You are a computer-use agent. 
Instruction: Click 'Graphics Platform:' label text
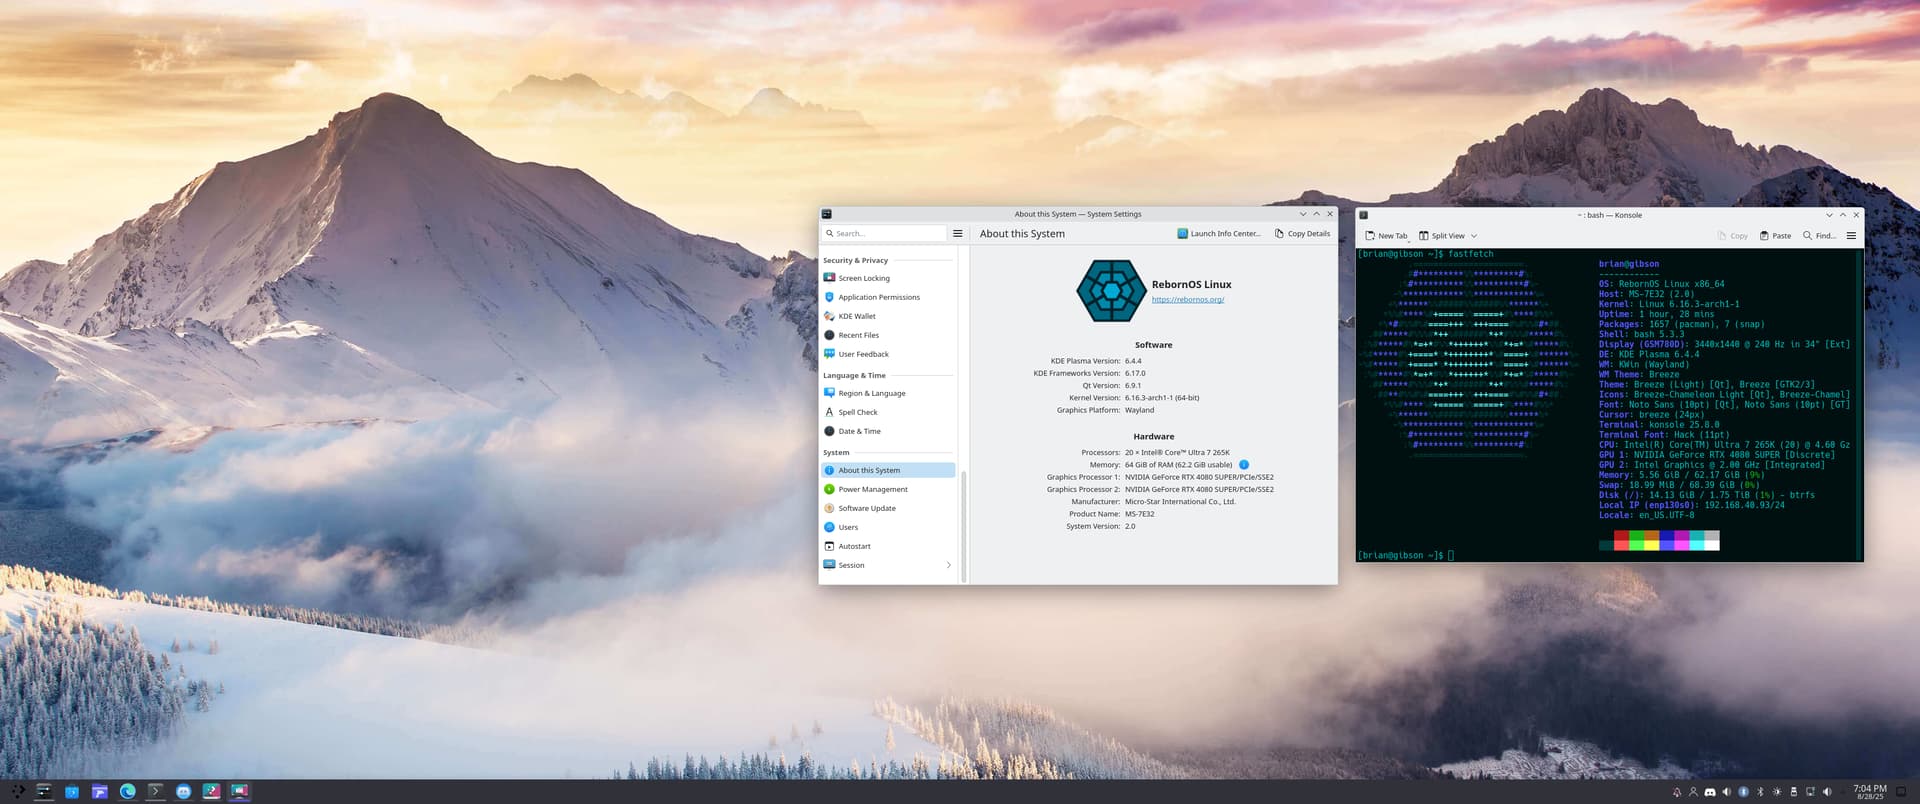click(1089, 410)
